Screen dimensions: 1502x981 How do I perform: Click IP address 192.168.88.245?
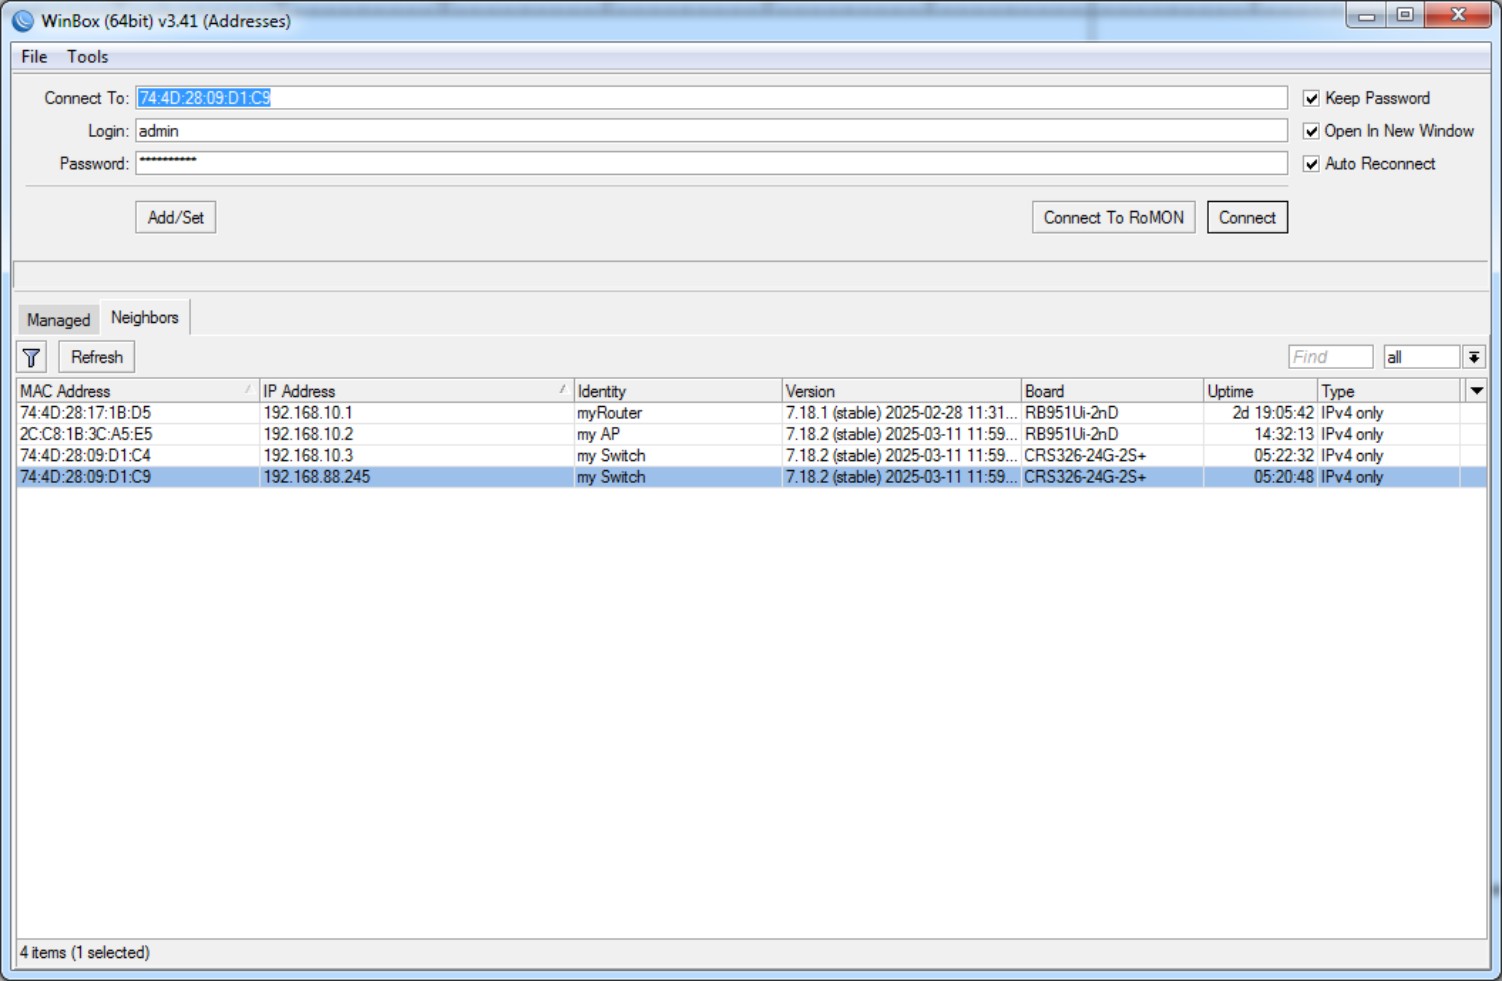coord(316,477)
